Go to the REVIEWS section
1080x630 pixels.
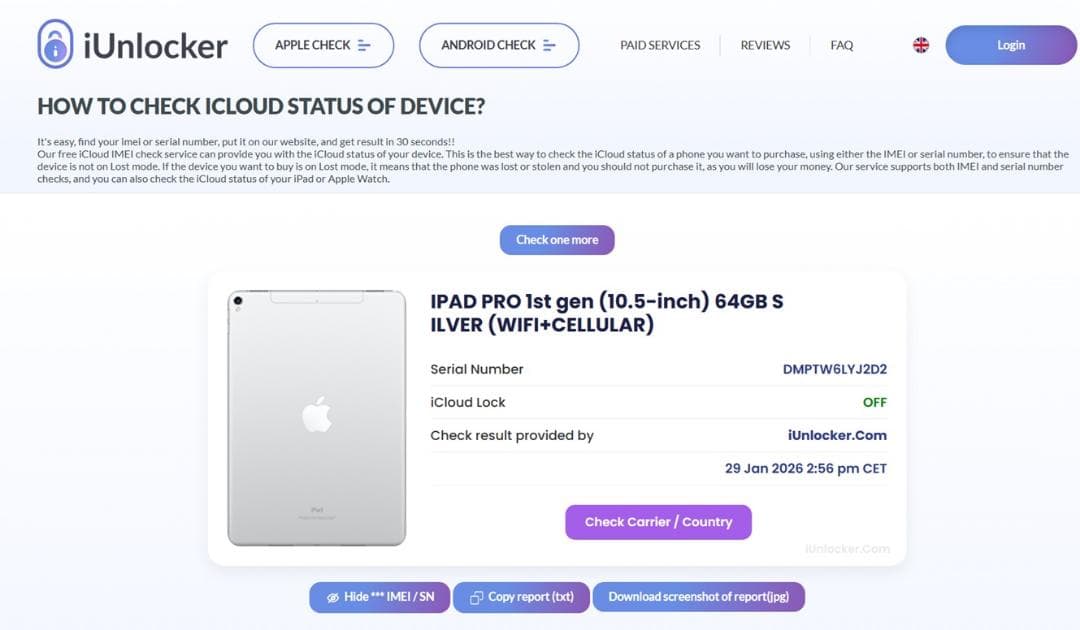click(x=765, y=45)
